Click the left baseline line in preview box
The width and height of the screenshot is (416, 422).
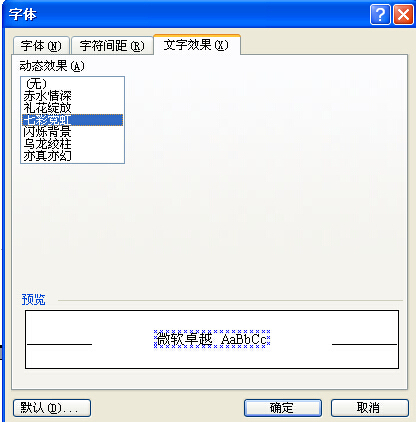[x=59, y=344]
